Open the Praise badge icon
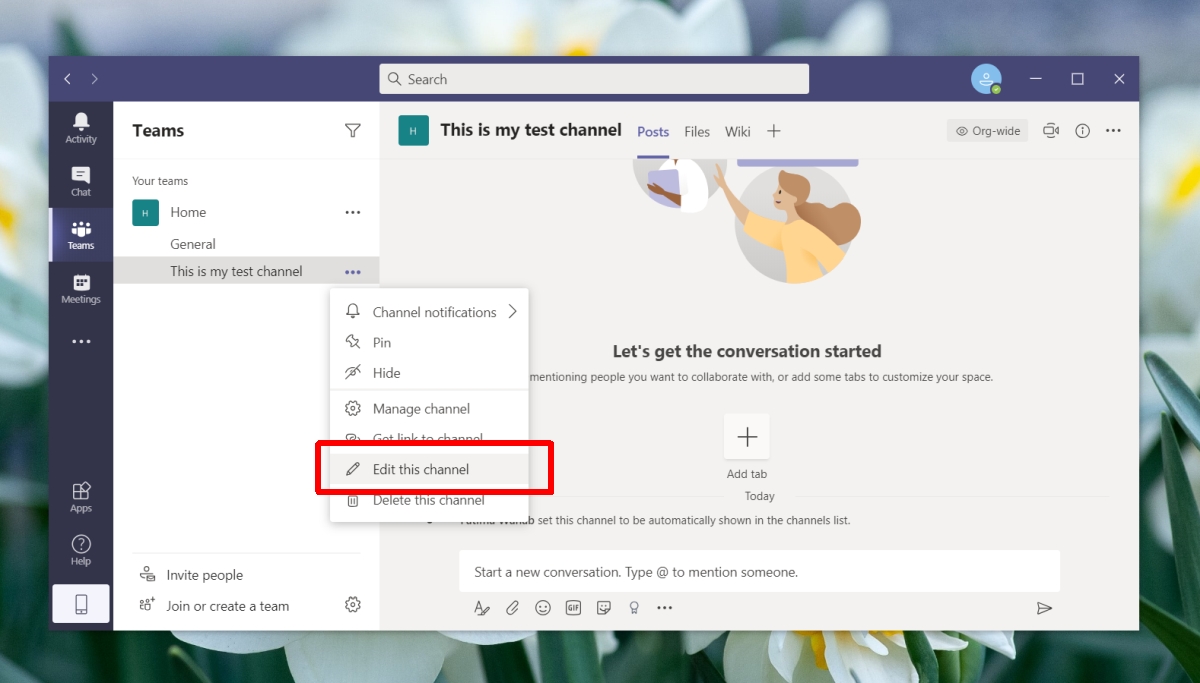This screenshot has width=1200, height=683. 634,608
